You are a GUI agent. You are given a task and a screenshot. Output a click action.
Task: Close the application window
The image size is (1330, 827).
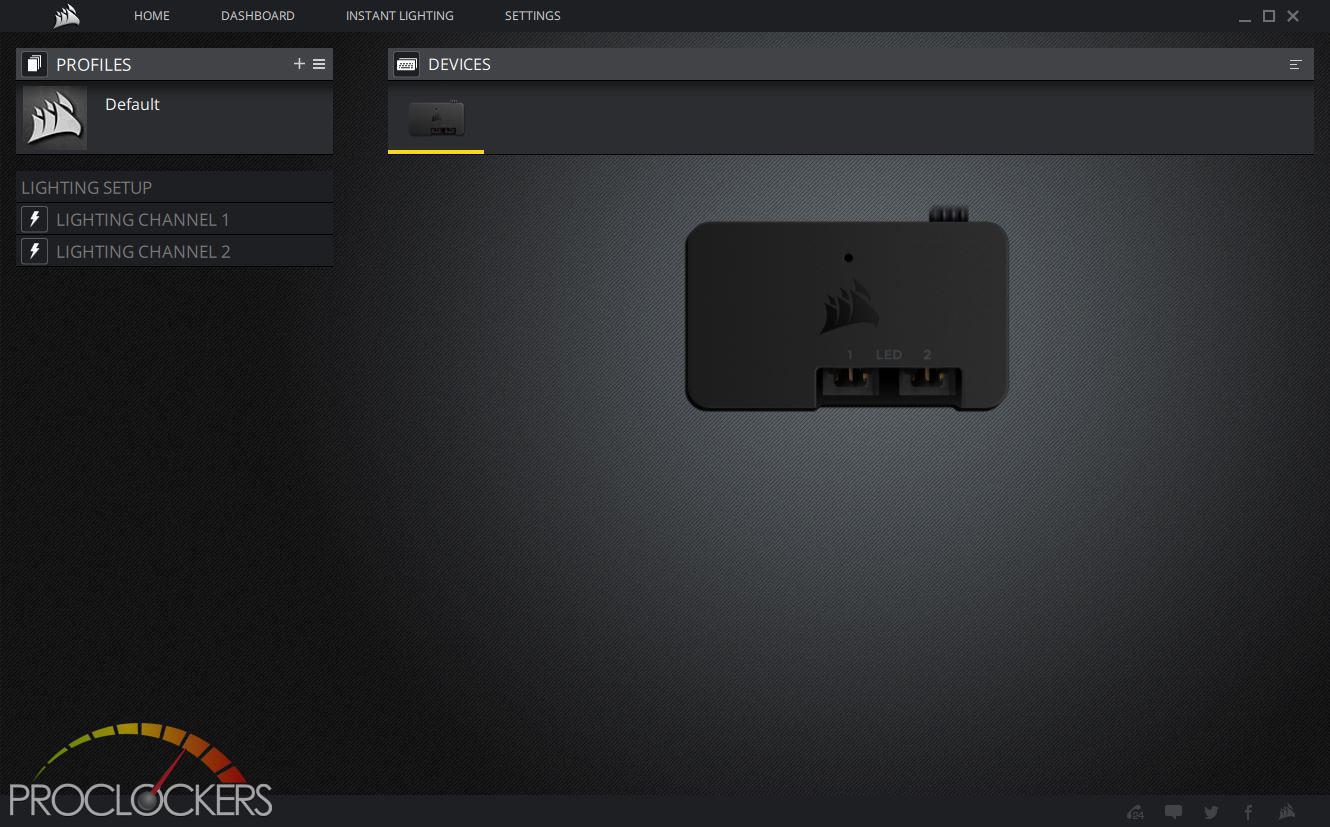tap(1293, 16)
